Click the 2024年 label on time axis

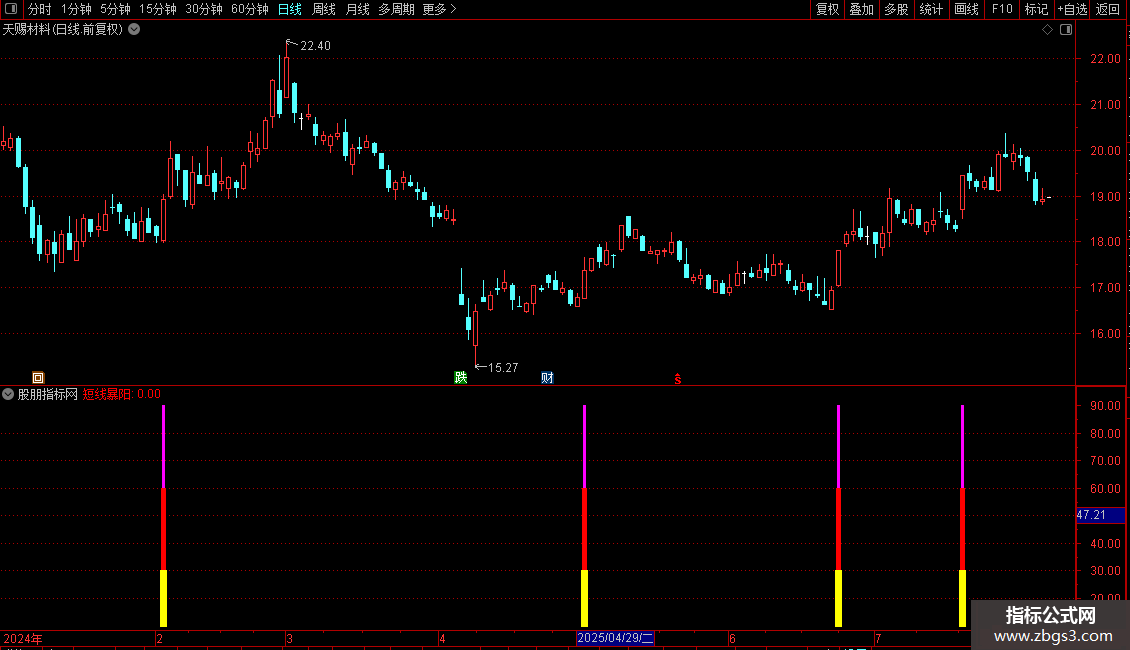23,638
